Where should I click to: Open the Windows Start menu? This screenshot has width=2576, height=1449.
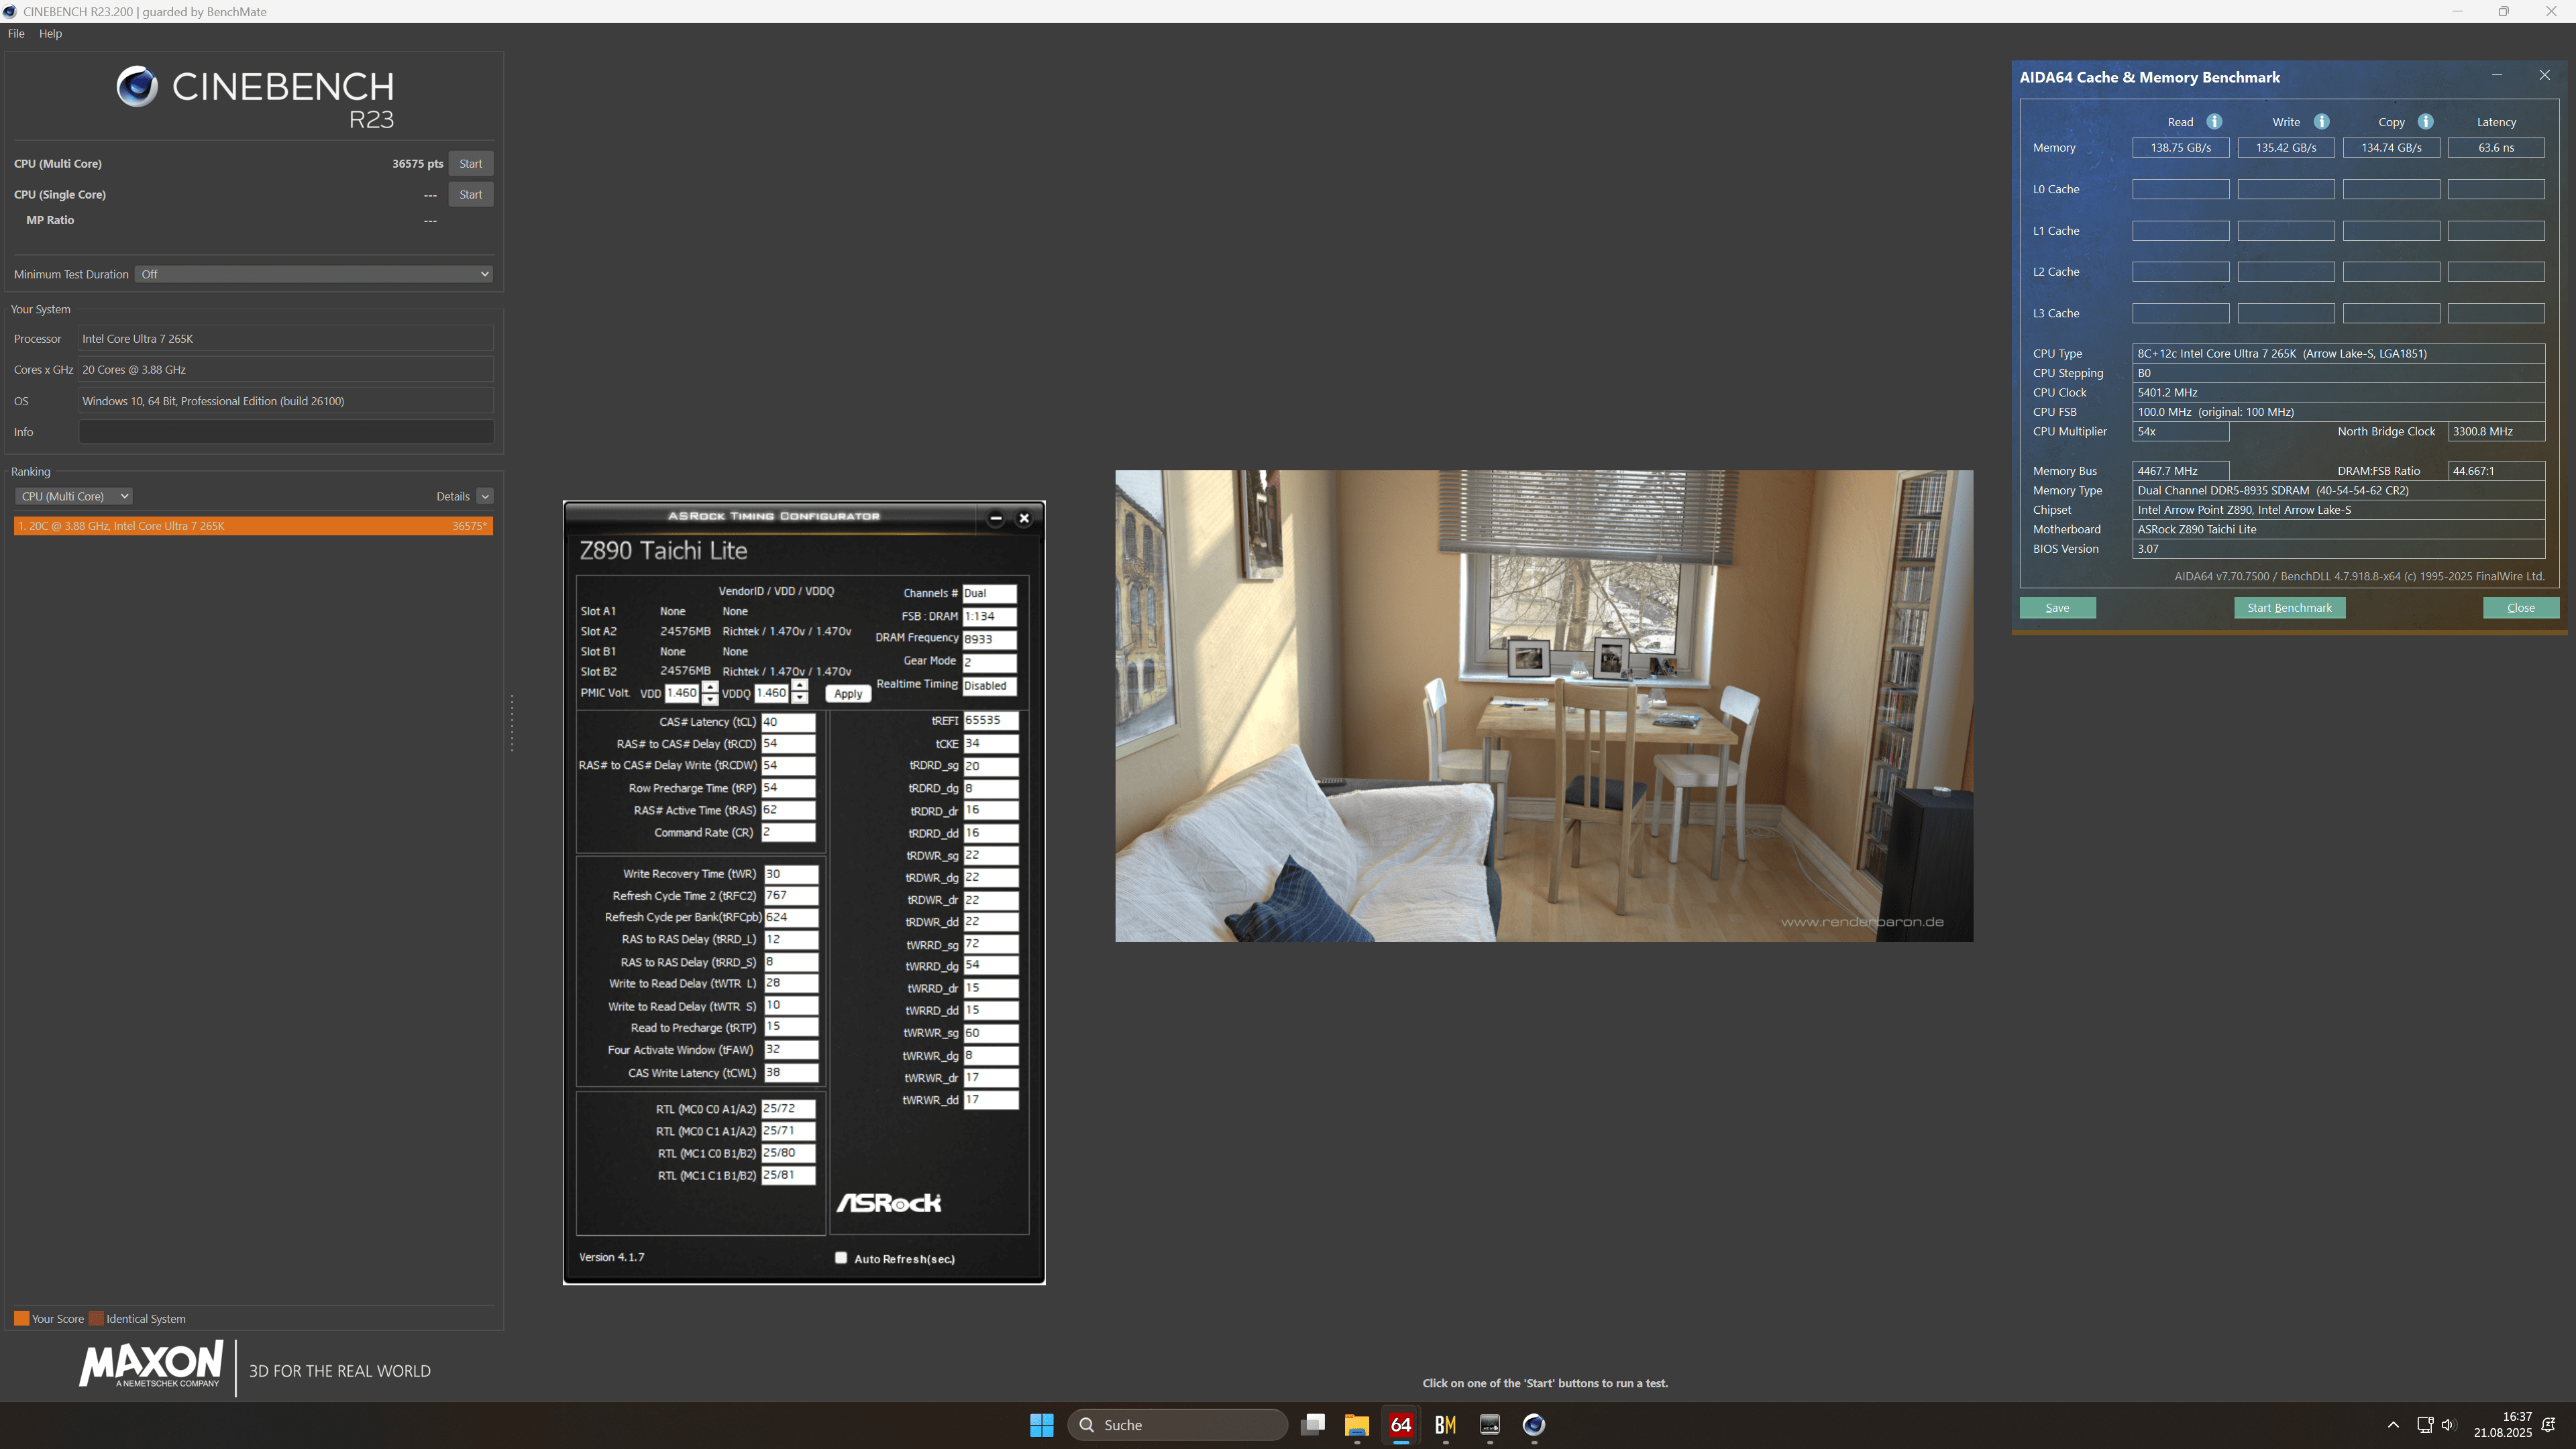[1041, 1424]
